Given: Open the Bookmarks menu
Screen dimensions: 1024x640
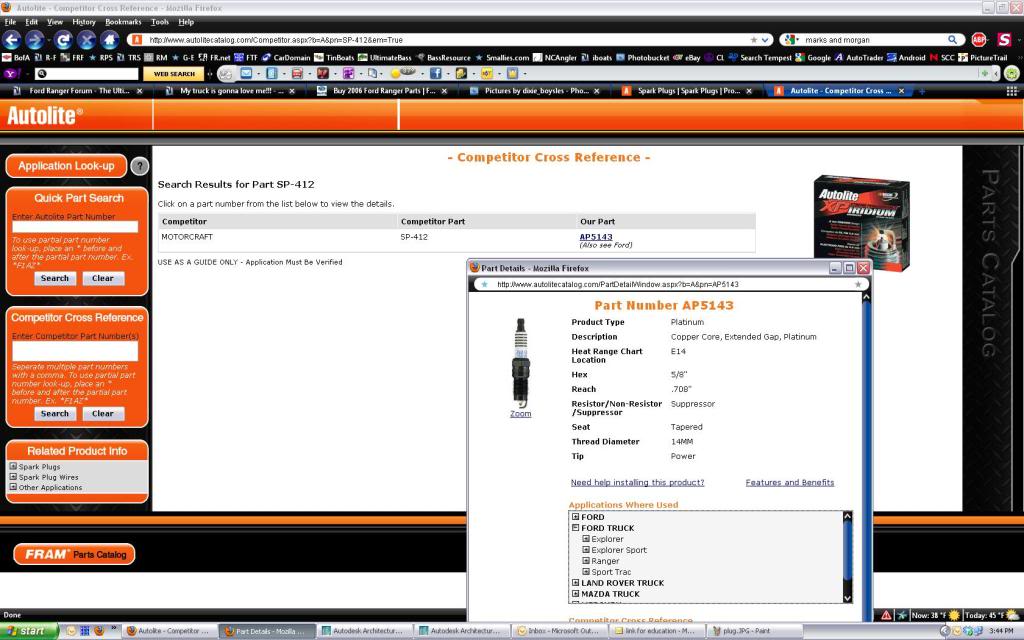Looking at the screenshot, I should (x=123, y=22).
